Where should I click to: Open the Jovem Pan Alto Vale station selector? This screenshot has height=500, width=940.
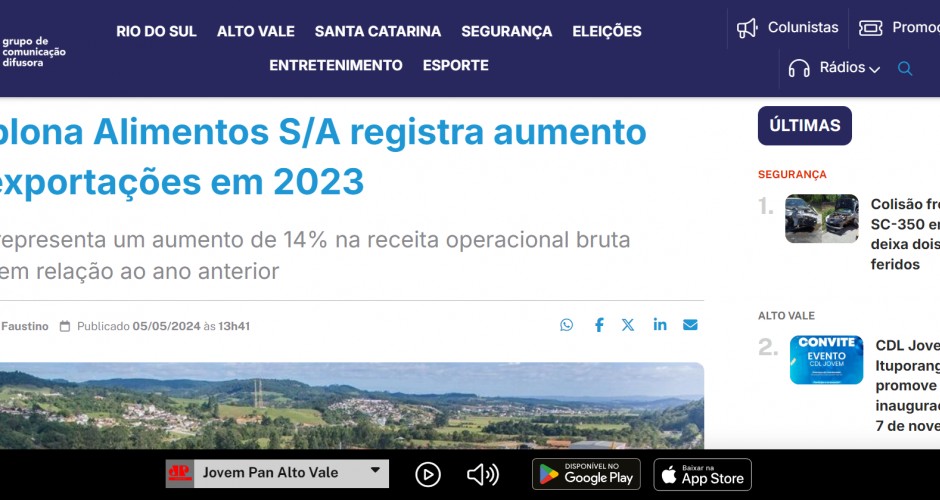[x=277, y=473]
